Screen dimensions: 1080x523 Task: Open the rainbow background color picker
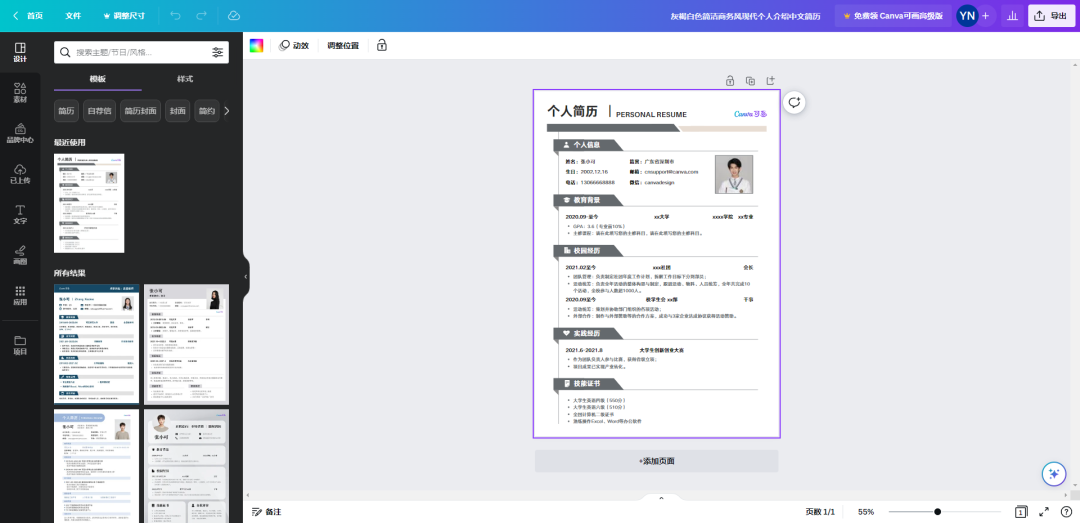257,46
